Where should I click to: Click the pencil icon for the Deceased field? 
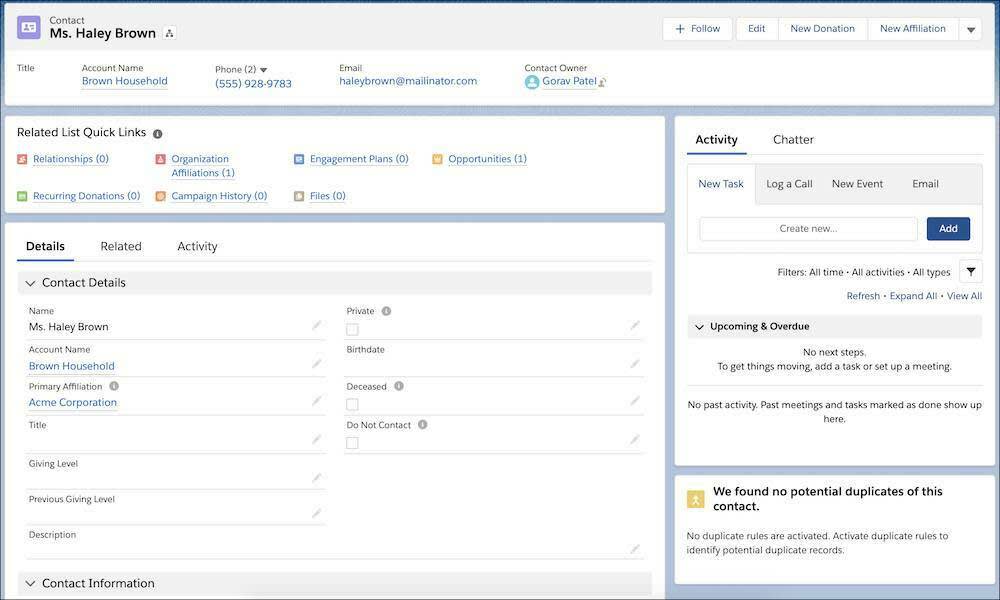635,401
